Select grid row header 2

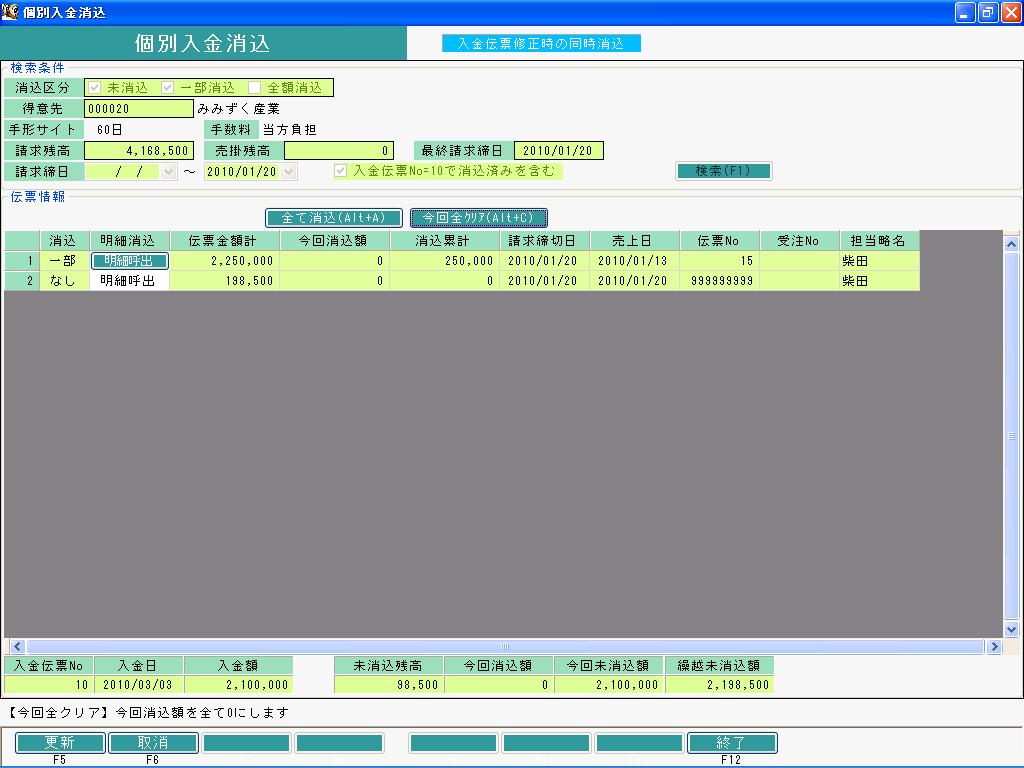pos(22,281)
